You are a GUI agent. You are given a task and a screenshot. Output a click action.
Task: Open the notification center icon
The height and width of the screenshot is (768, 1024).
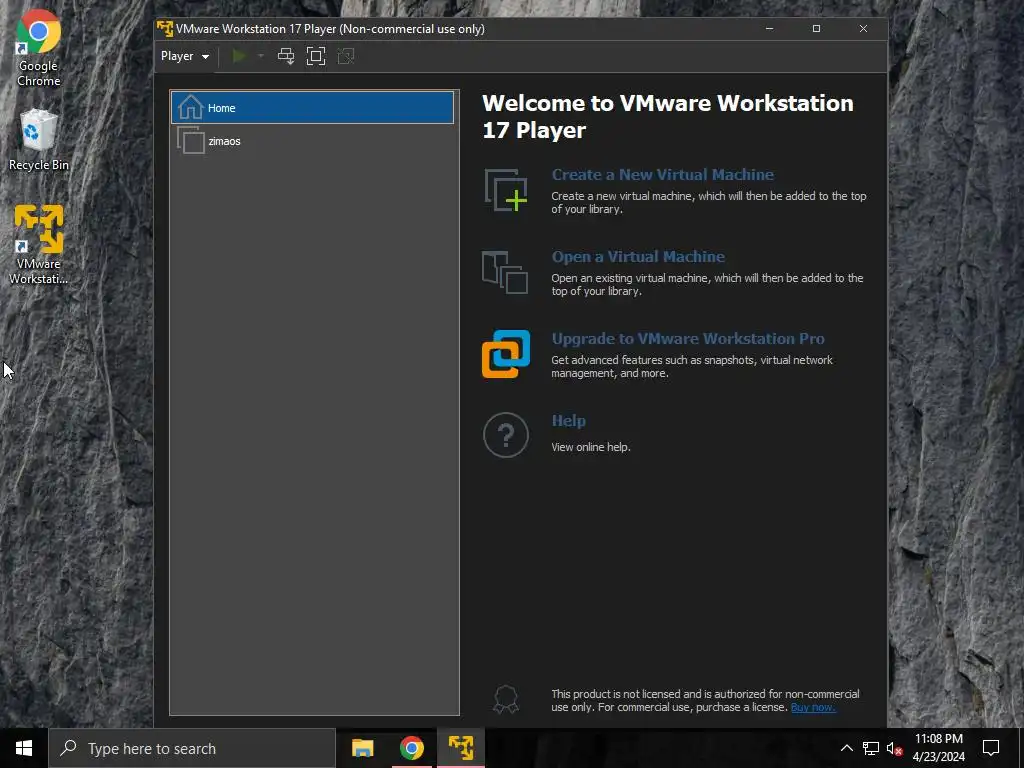(x=991, y=748)
